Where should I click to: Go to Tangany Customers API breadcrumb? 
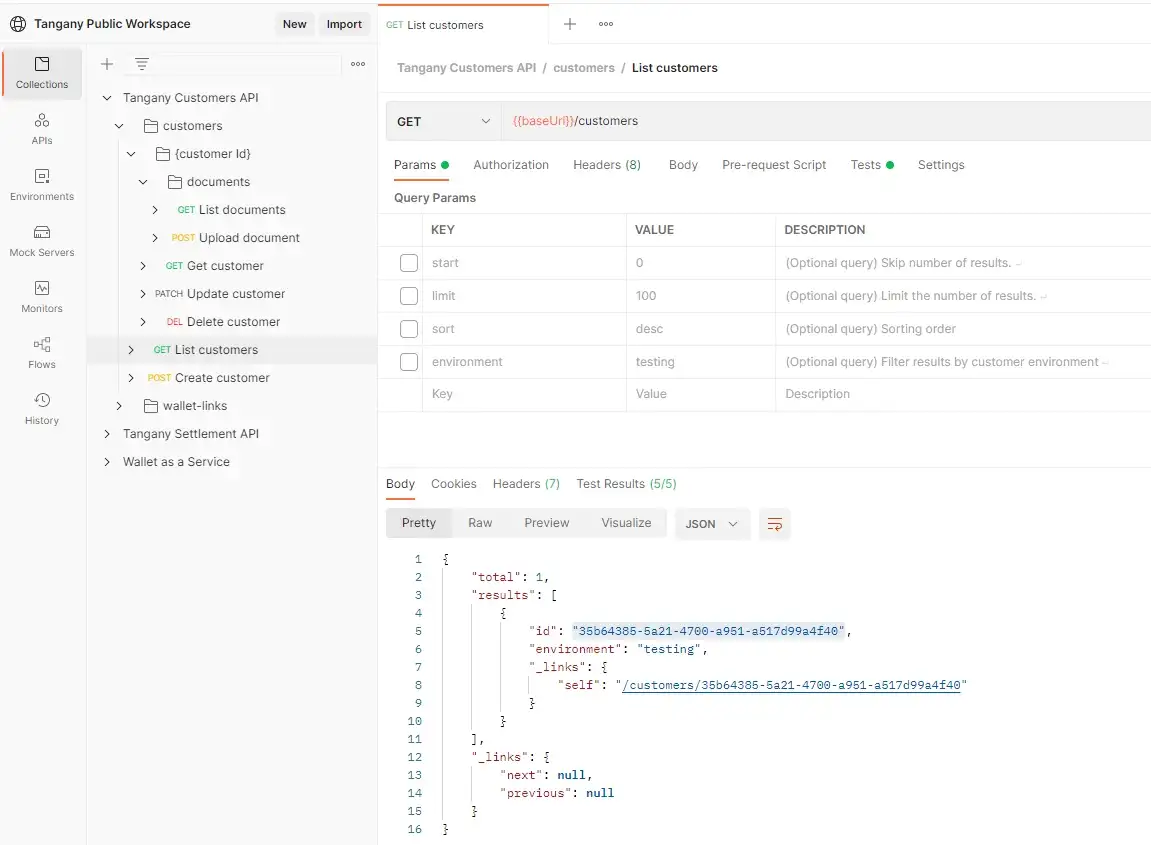466,68
